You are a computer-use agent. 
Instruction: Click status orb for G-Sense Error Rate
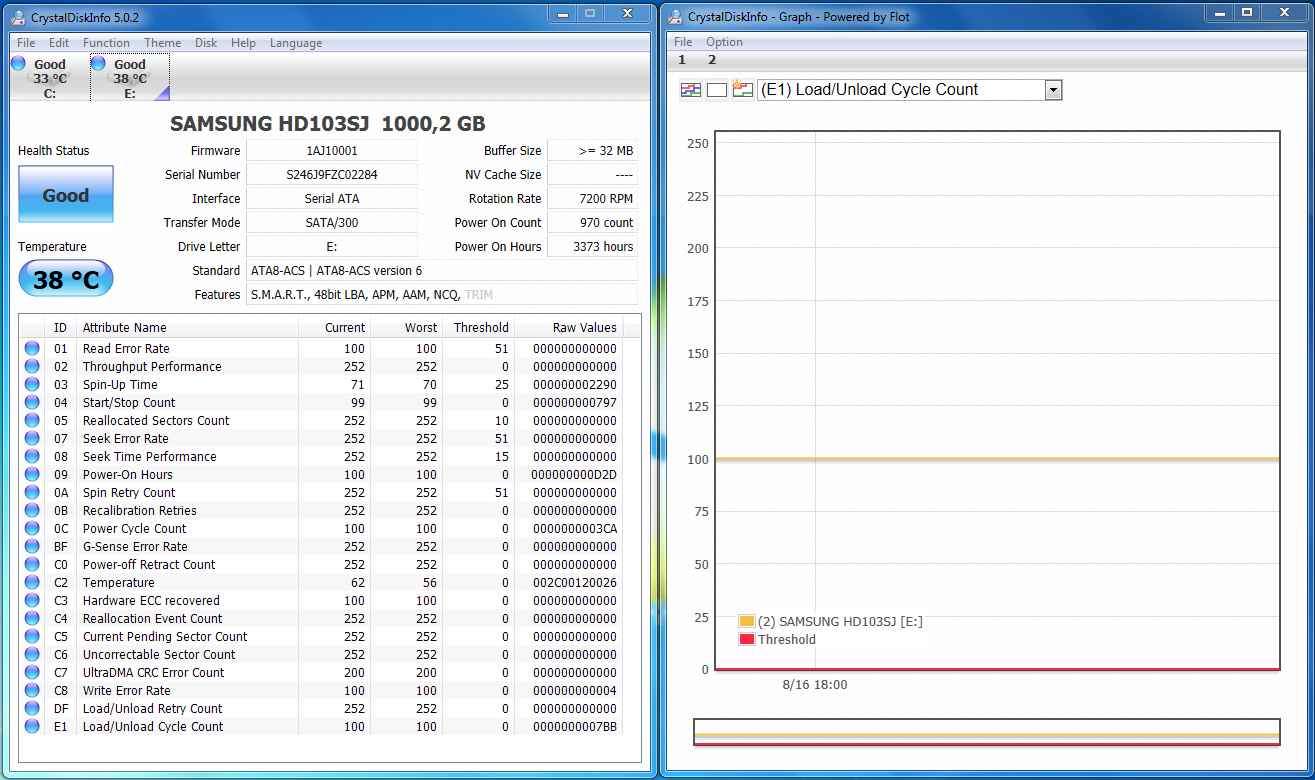tap(32, 547)
